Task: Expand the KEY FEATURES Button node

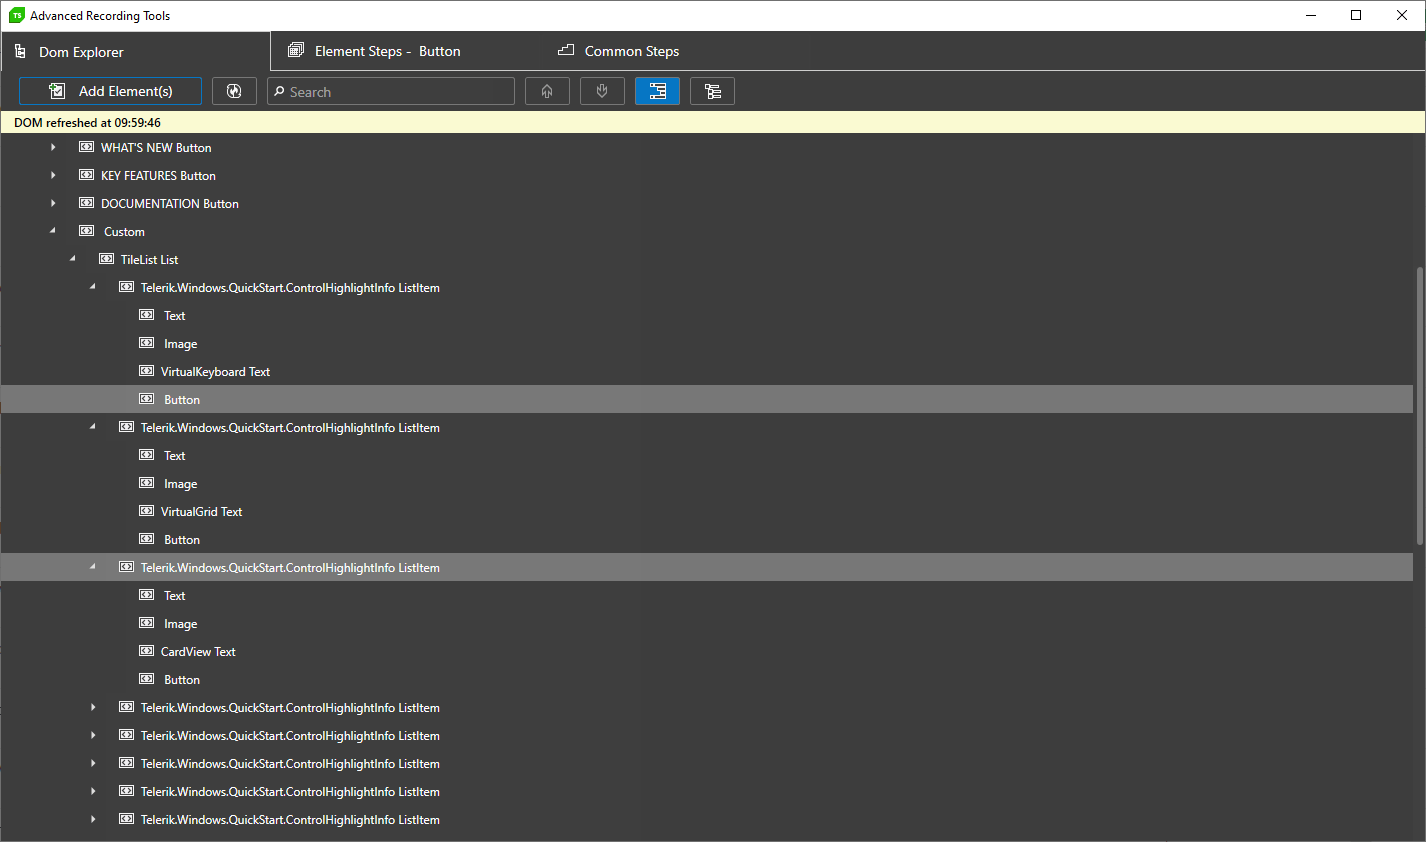Action: pos(53,175)
